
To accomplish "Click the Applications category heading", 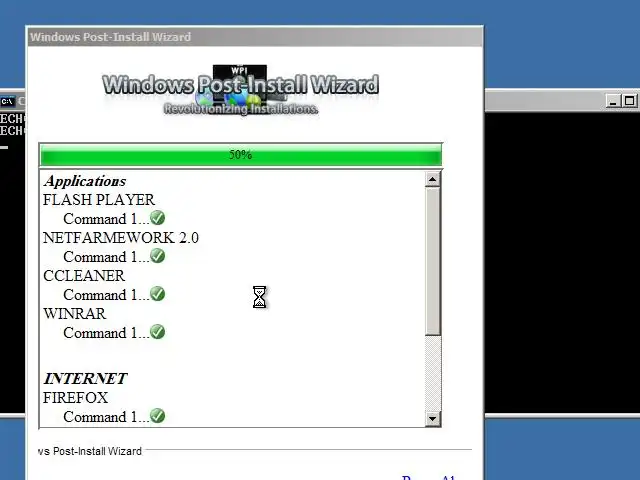I will [x=85, y=181].
